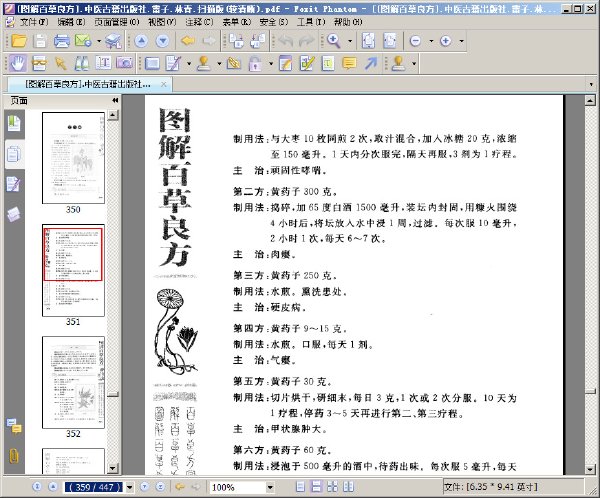
Task: Open the Bookmarks side panel icon
Action: coord(14,123)
